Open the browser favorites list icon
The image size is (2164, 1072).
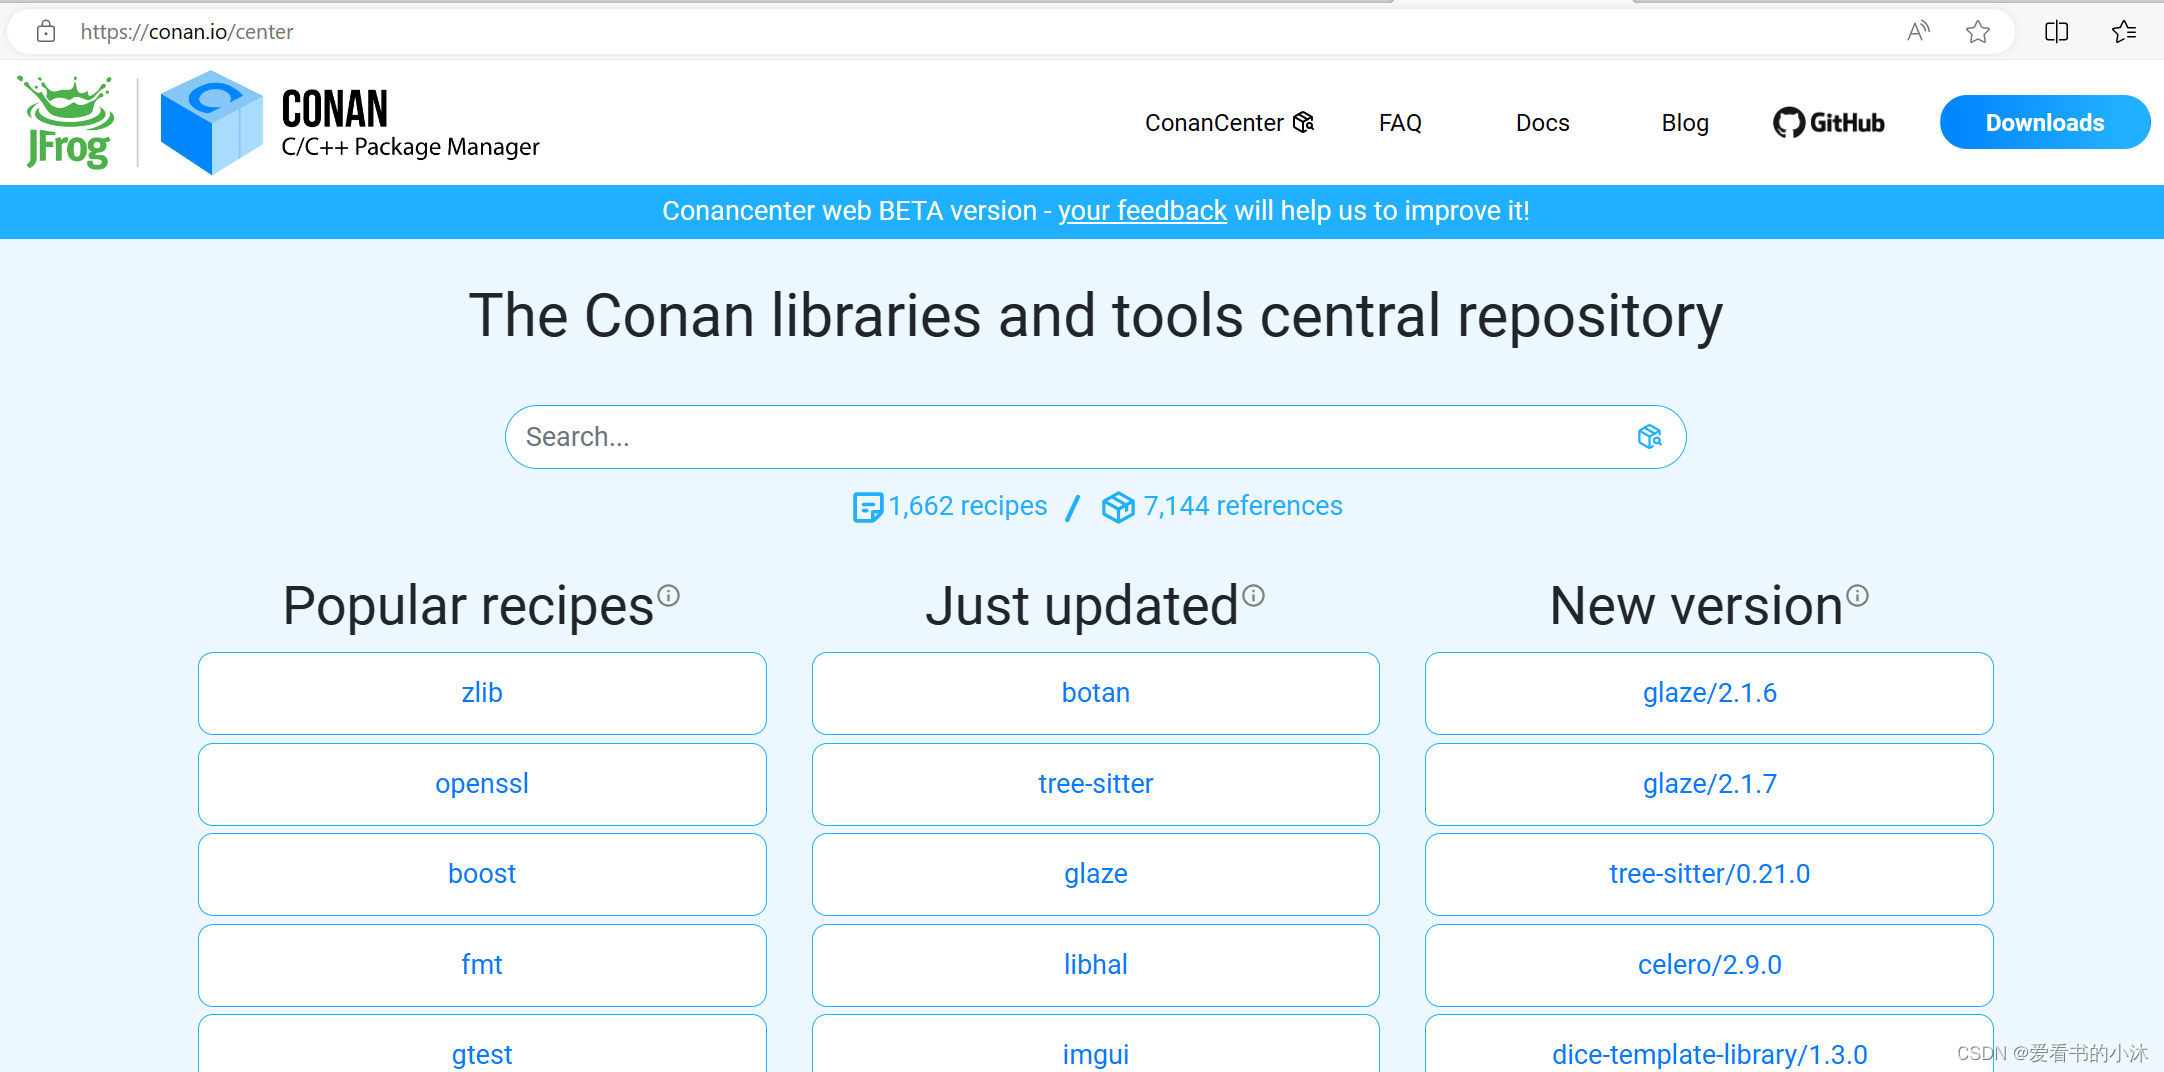click(x=2124, y=32)
